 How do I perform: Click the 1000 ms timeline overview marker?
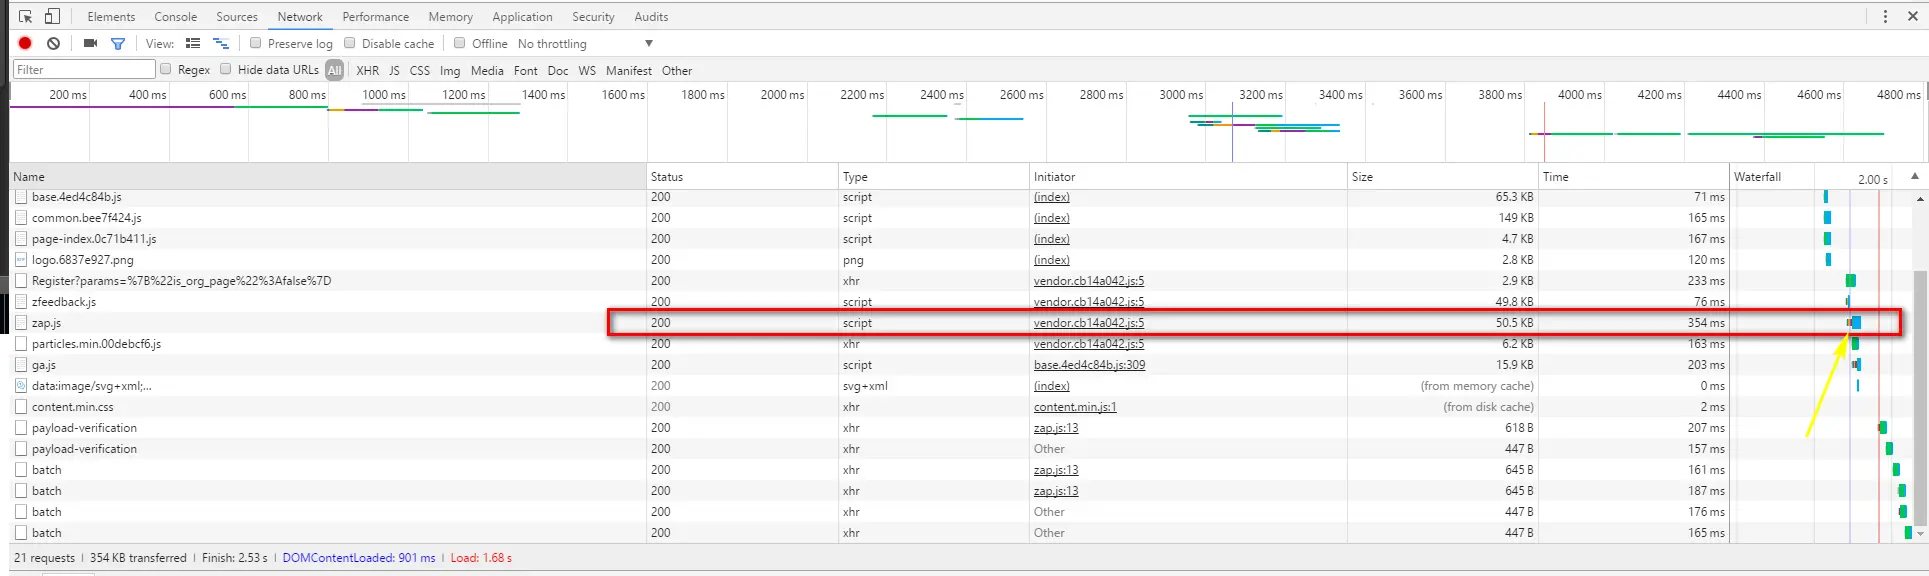[384, 95]
